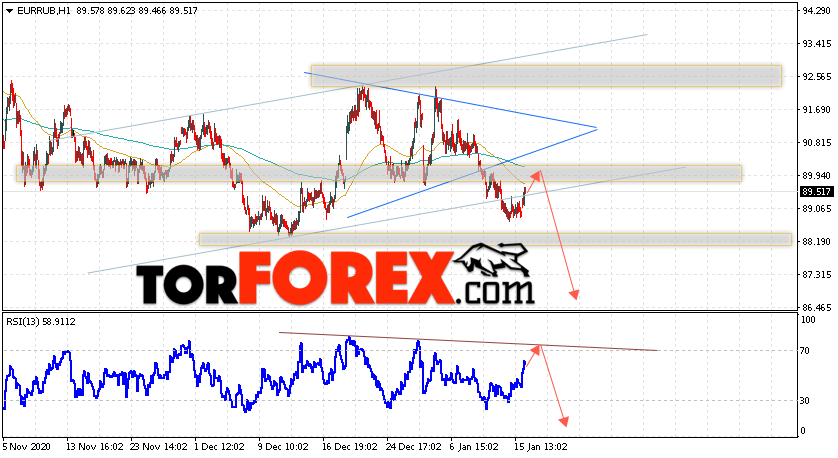
Task: Select the 5 Nov 2020 time label
Action: point(27,446)
